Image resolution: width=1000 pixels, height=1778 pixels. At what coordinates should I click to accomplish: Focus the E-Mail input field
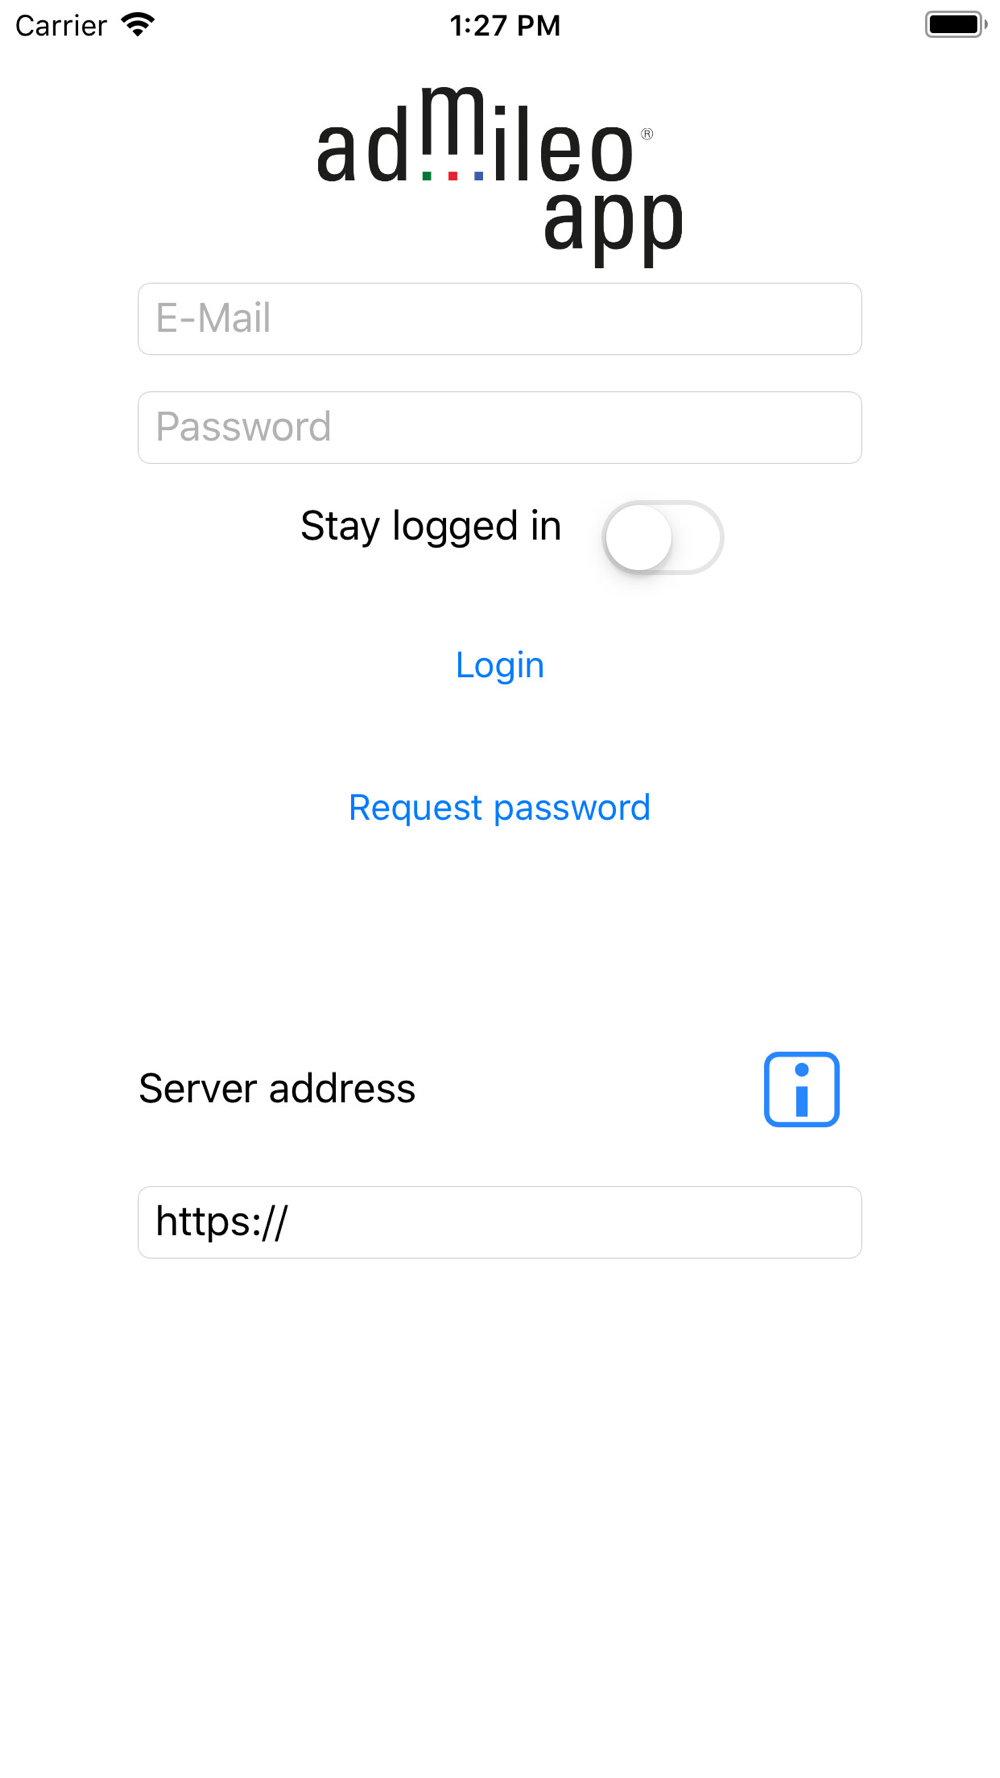click(x=500, y=319)
